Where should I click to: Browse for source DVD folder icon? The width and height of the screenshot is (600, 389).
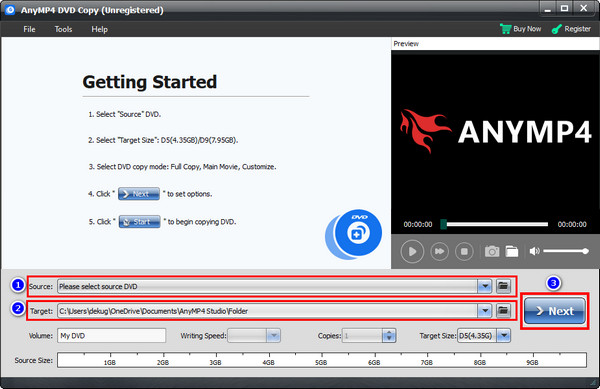click(503, 286)
